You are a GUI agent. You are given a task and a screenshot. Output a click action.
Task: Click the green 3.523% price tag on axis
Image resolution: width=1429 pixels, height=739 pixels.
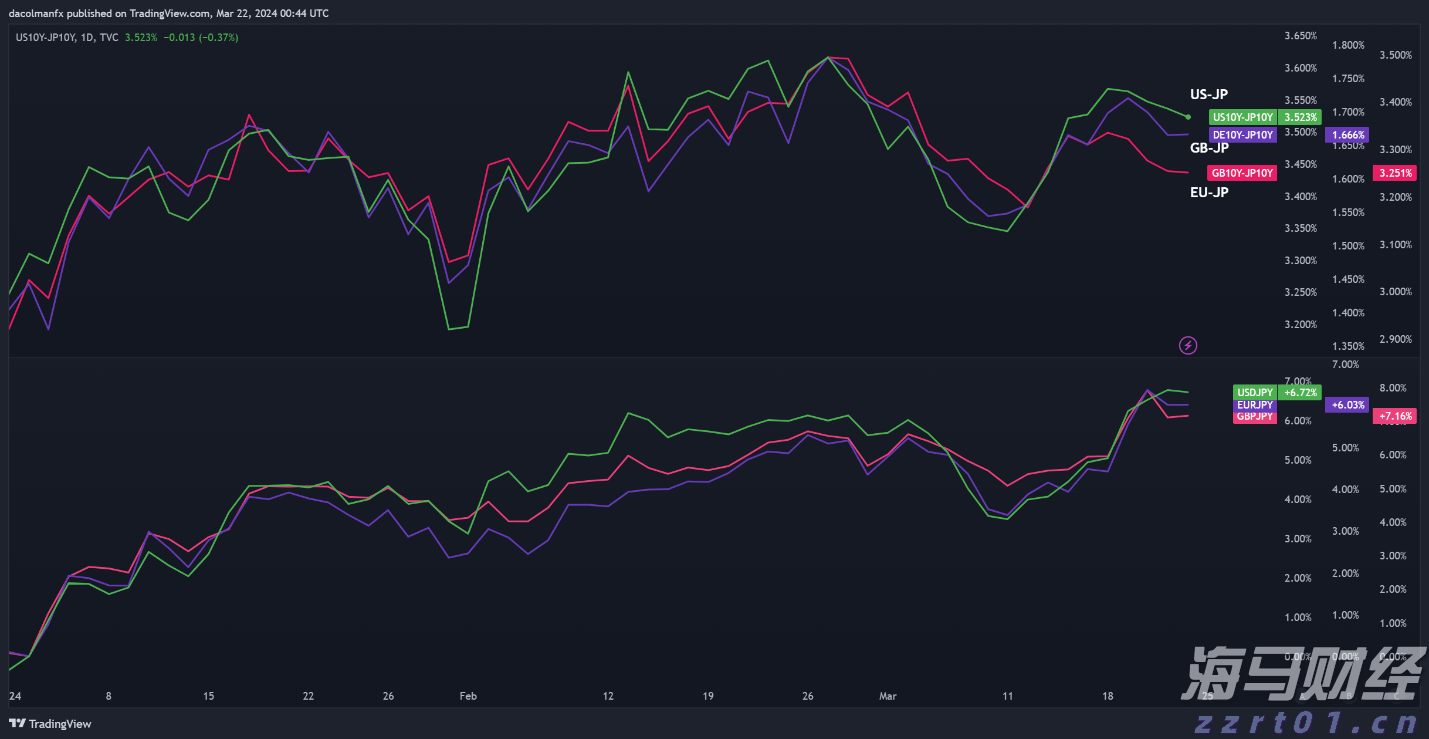point(1300,117)
